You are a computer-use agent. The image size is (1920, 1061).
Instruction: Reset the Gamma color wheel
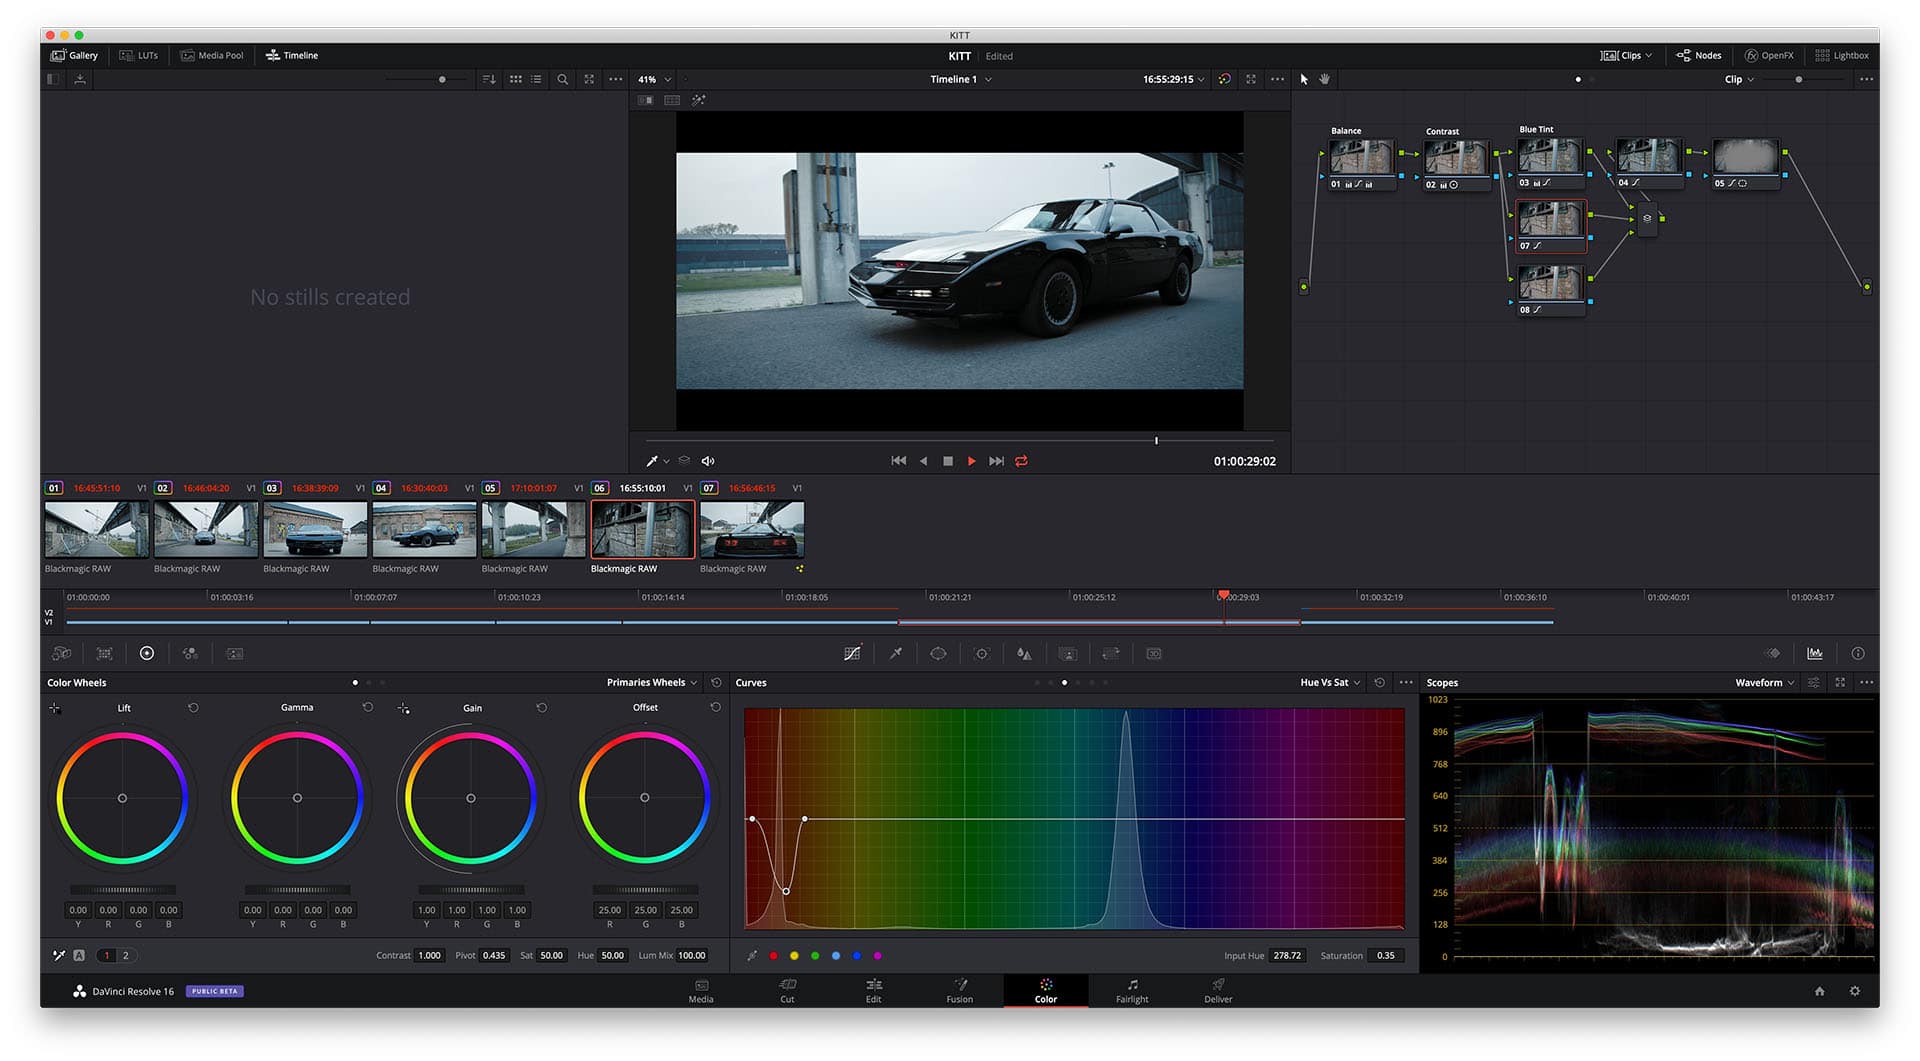pyautogui.click(x=368, y=707)
